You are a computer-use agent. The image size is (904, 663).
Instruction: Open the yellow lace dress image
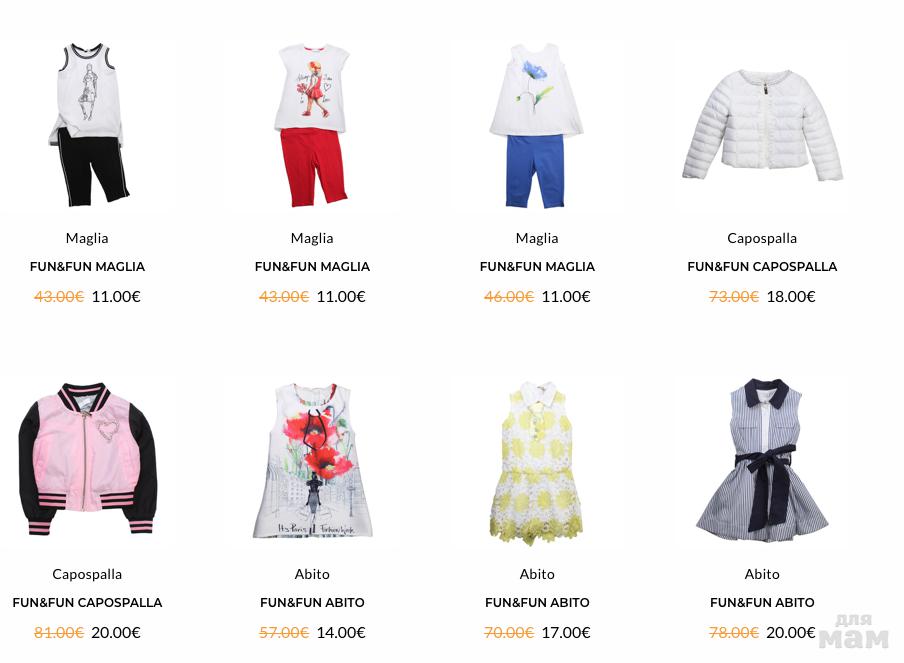pyautogui.click(x=537, y=461)
